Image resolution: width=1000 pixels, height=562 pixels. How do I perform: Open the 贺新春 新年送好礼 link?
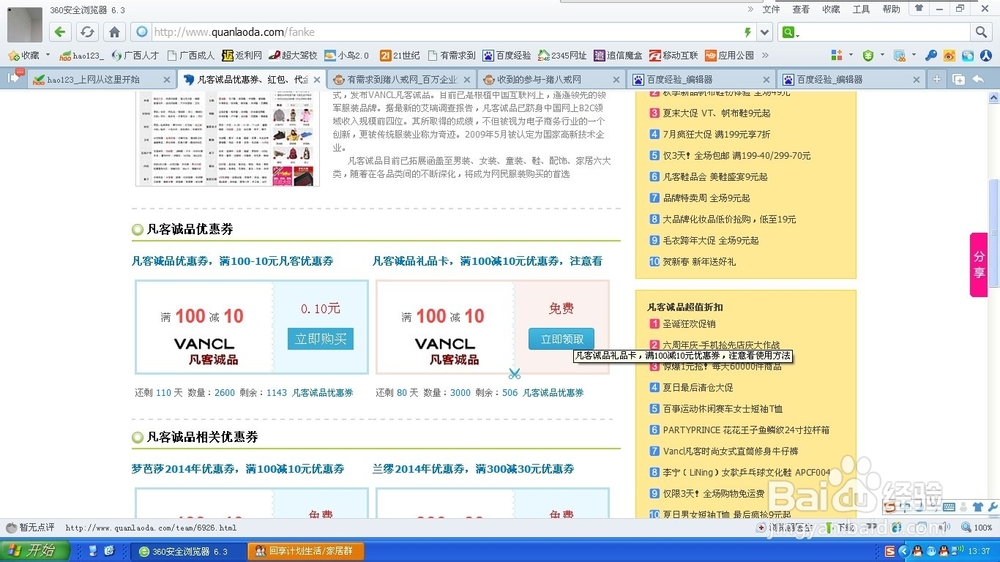(699, 262)
